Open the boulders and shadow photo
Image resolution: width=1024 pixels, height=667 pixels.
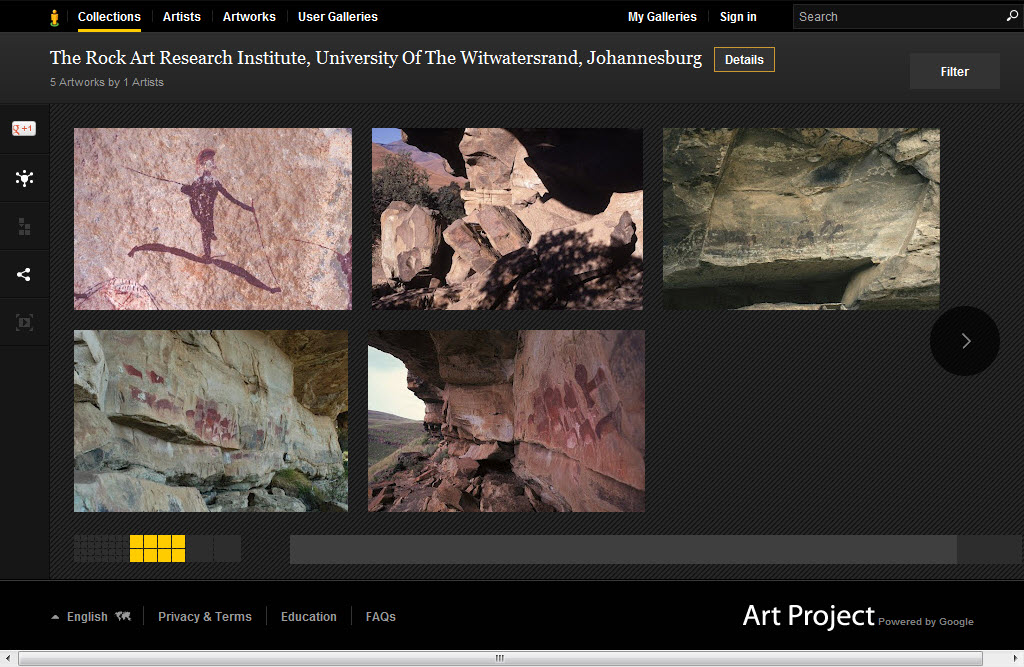pyautogui.click(x=507, y=219)
